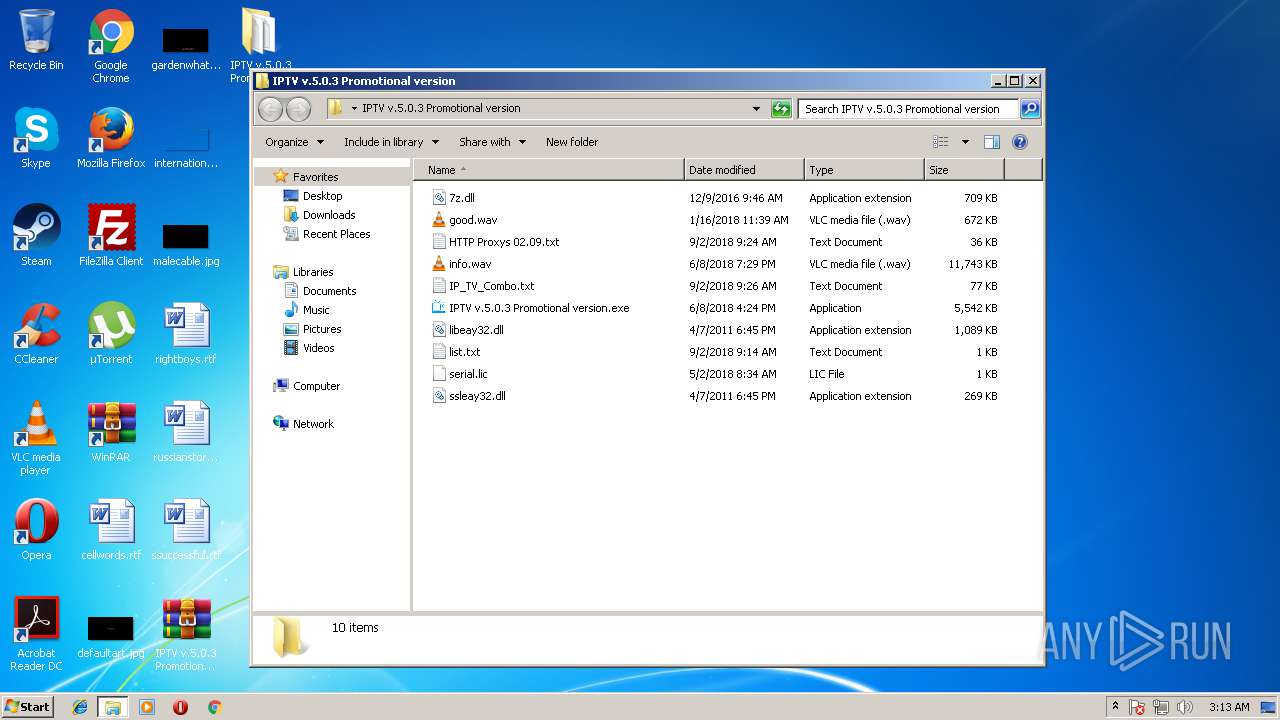This screenshot has width=1280, height=720.
Task: Launch WinRAR desktop shortcut
Action: point(111,432)
